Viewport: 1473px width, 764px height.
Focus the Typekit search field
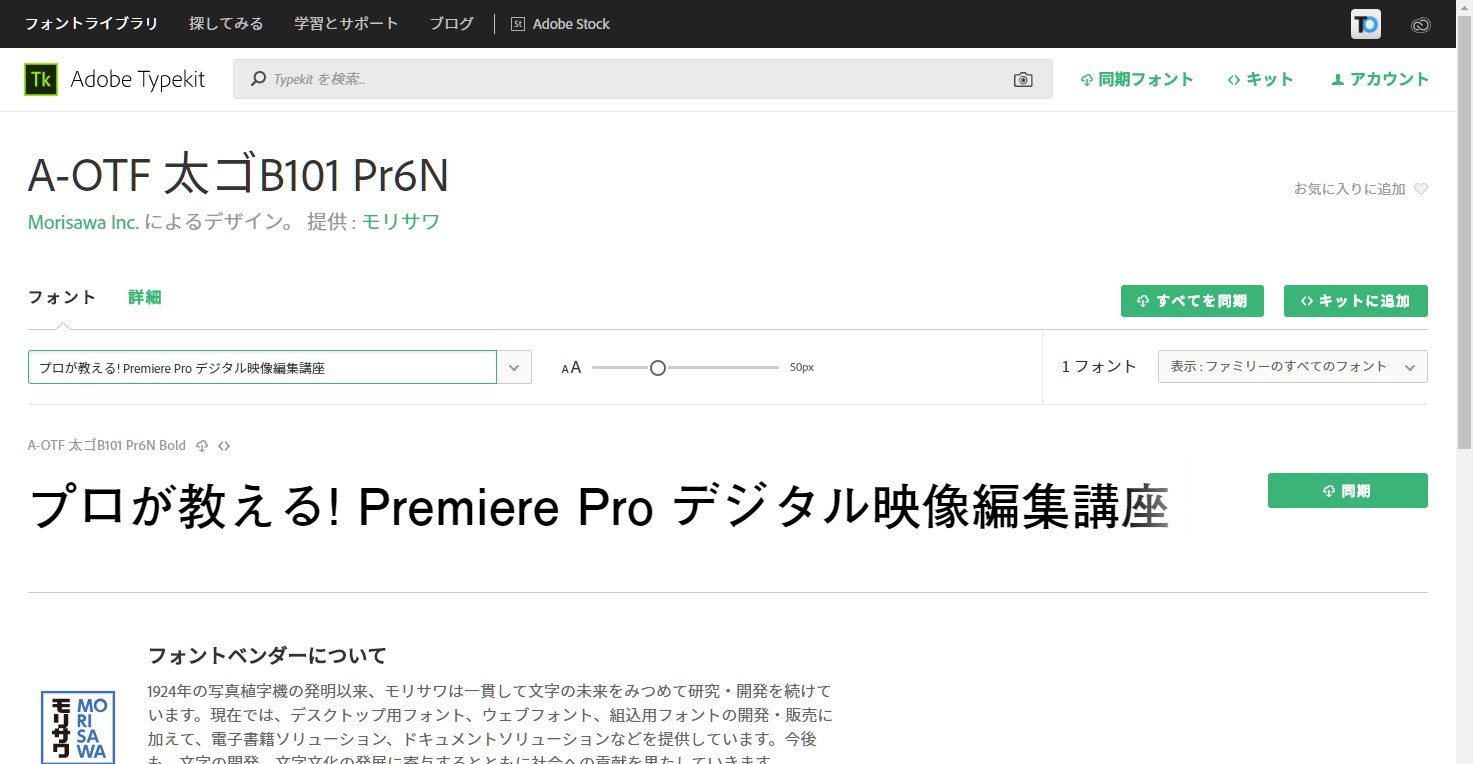643,79
